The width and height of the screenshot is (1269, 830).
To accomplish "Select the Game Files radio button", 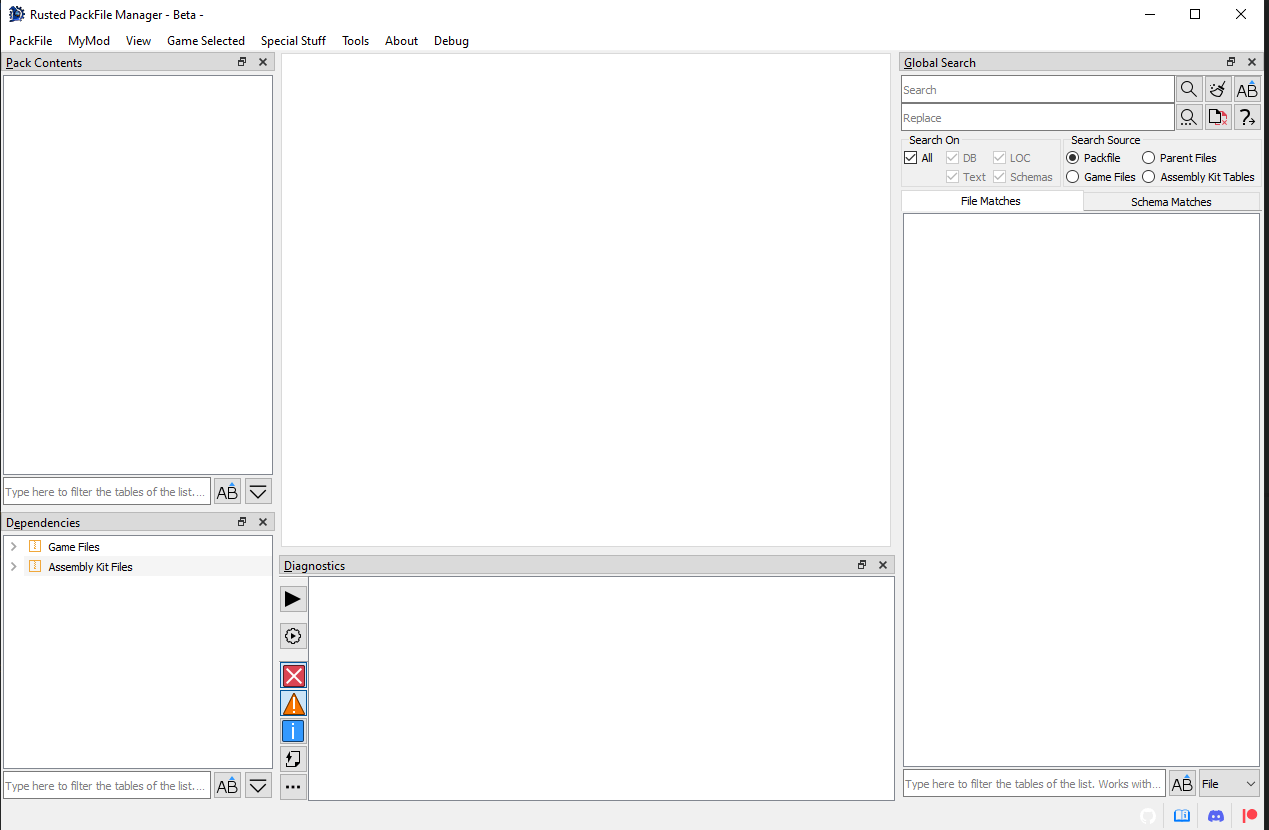I will (1074, 177).
